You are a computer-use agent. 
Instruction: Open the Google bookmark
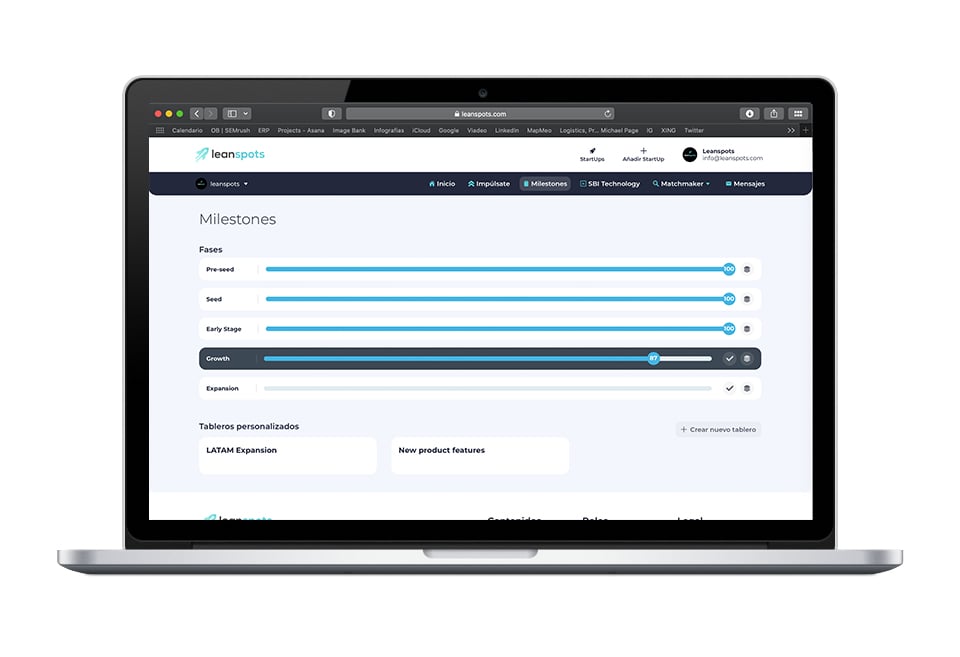tap(449, 130)
